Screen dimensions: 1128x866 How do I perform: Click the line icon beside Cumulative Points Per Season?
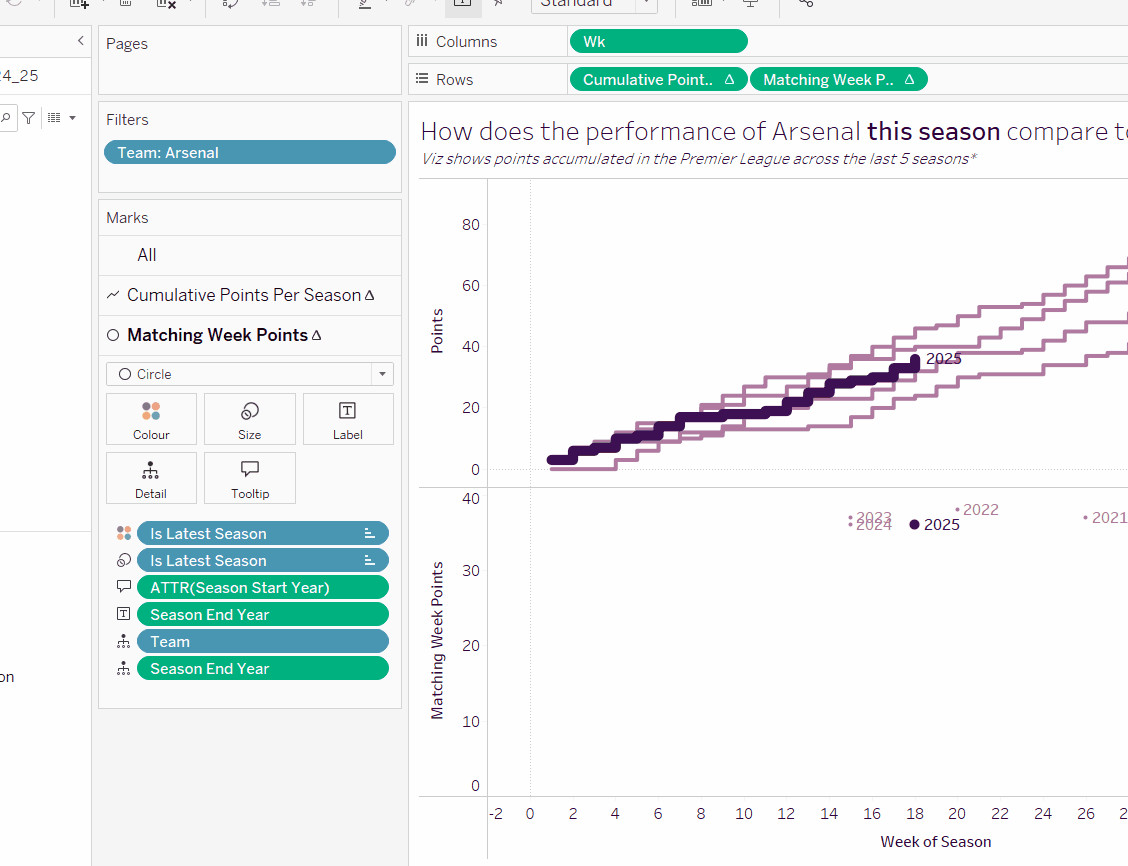point(113,295)
